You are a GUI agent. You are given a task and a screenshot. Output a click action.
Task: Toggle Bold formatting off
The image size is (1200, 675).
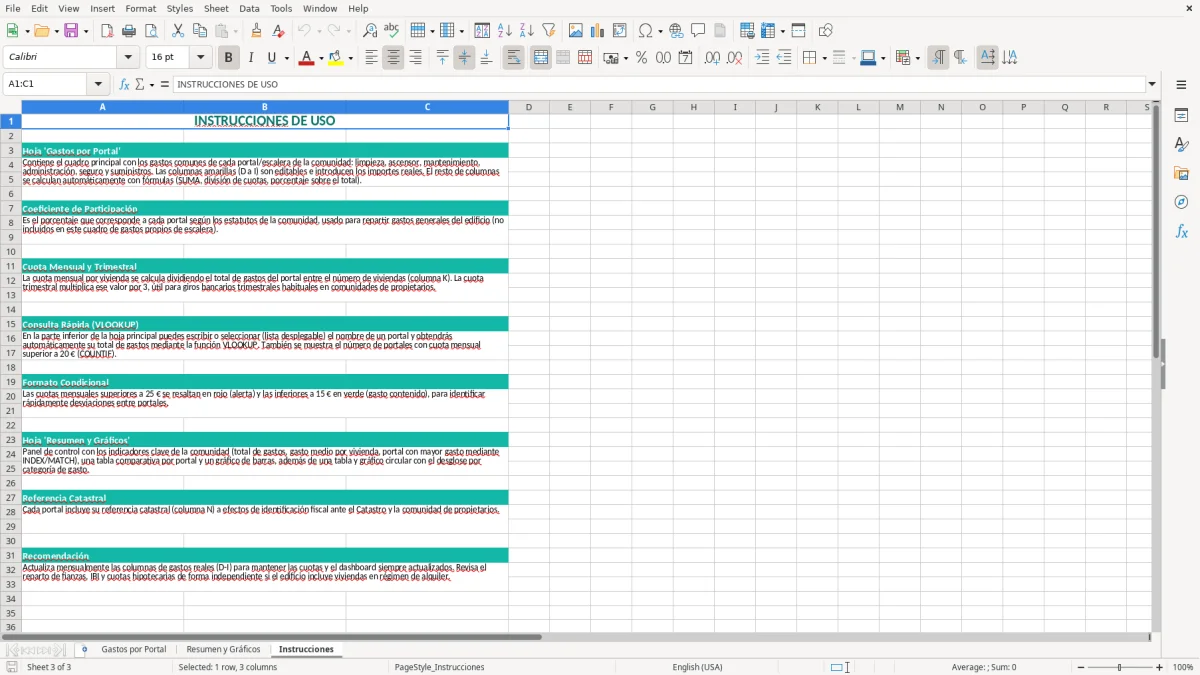point(228,58)
